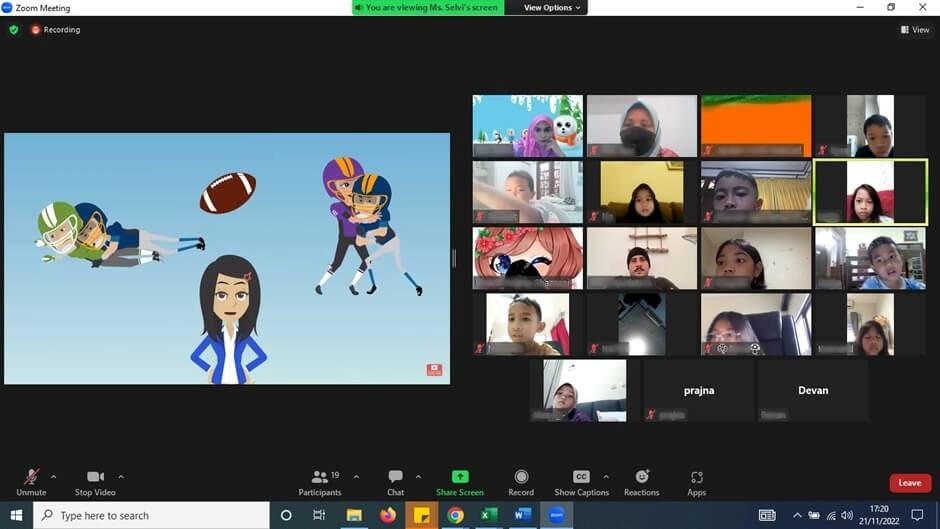Click the Record button
The width and height of the screenshot is (940, 529).
[x=521, y=481]
